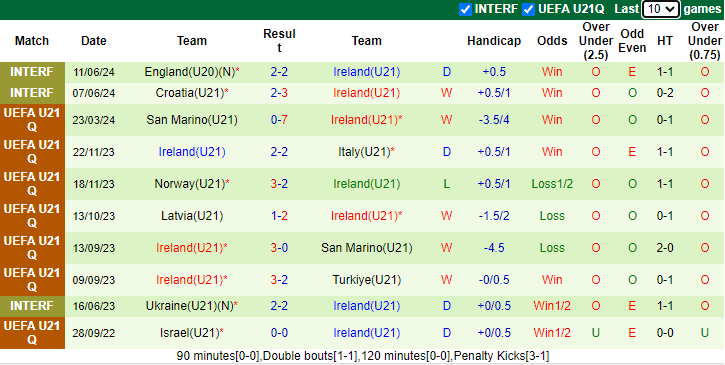Open Ireland(U21) in the 23/03/24 row

367,120
